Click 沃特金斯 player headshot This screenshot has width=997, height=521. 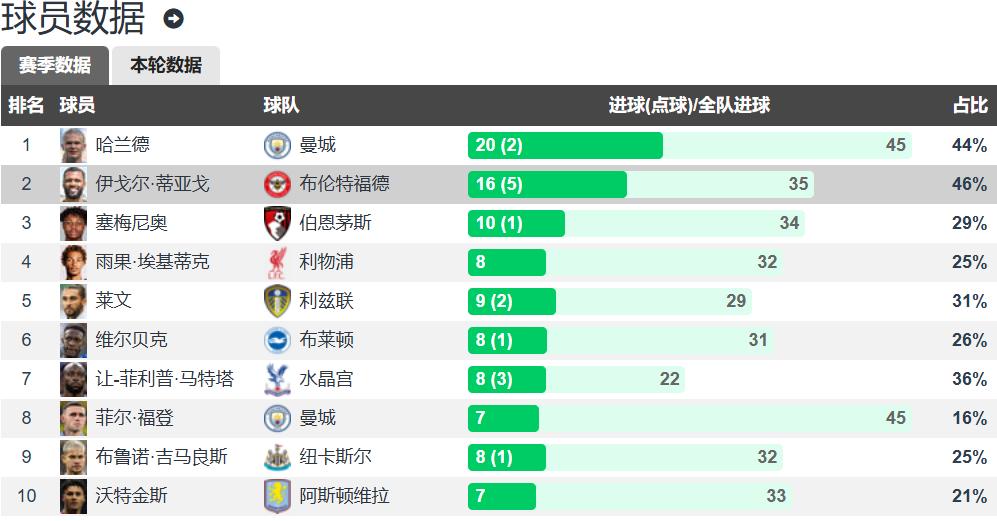[74, 496]
